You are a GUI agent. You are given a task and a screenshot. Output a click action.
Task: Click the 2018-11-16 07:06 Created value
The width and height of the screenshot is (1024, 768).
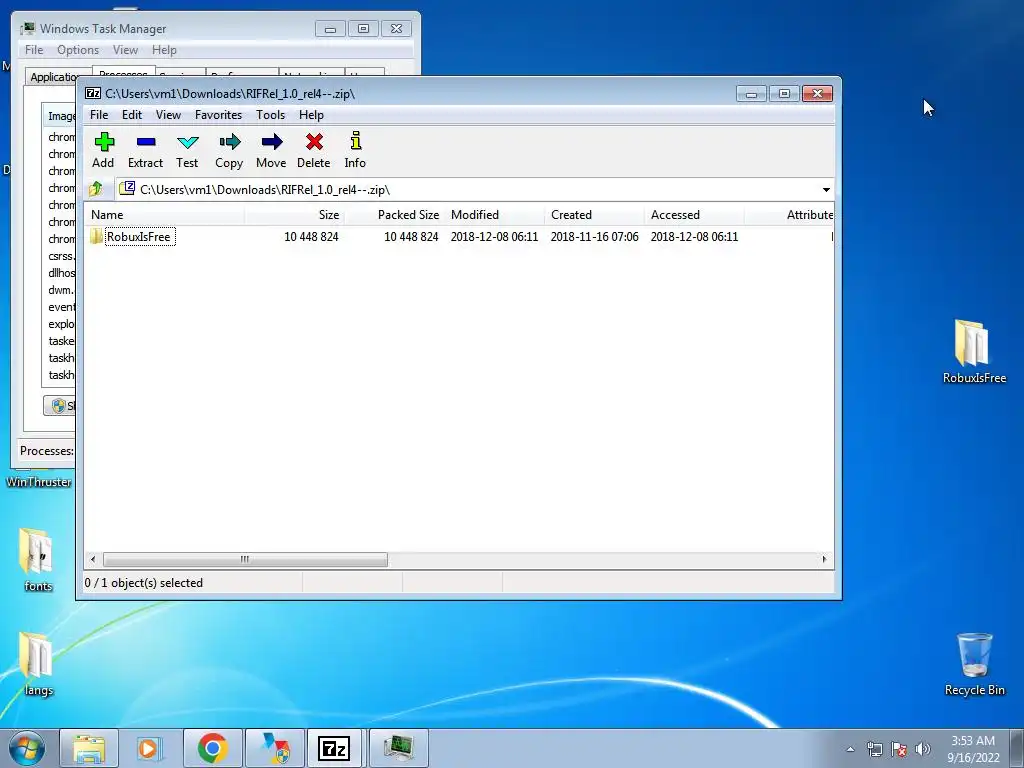(x=594, y=236)
